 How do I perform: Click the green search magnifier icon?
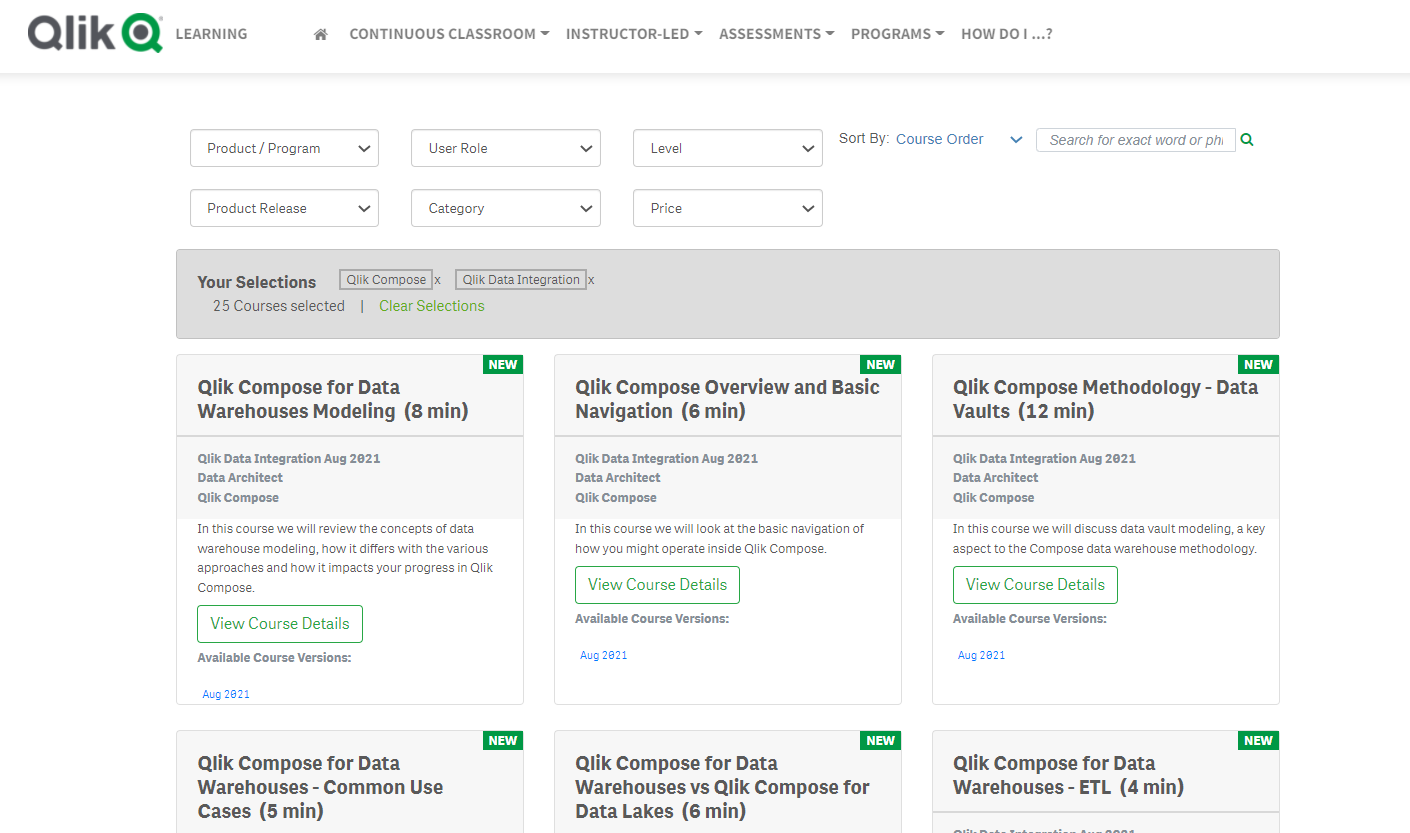(x=1246, y=139)
